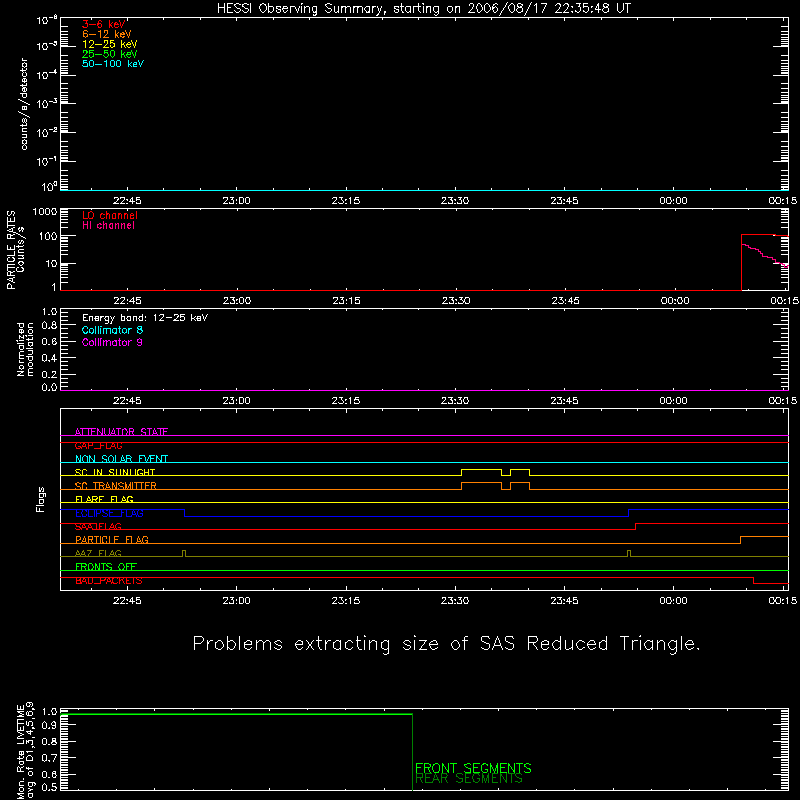Image resolution: width=800 pixels, height=800 pixels.
Task: Click the ATTENUATOR_STATE flag label
Action: pos(121,432)
